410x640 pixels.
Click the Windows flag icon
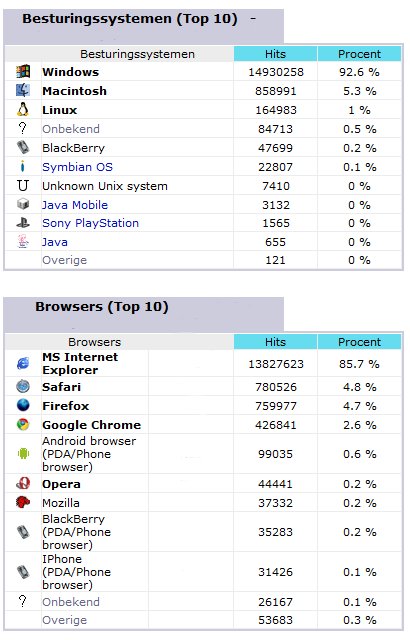(x=23, y=71)
